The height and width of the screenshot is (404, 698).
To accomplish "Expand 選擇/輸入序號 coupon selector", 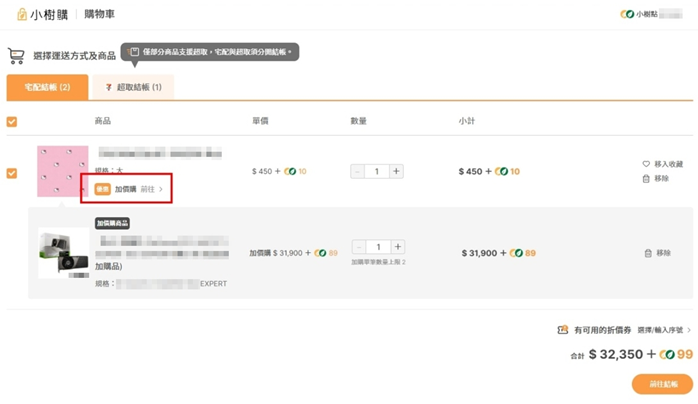I will point(663,329).
